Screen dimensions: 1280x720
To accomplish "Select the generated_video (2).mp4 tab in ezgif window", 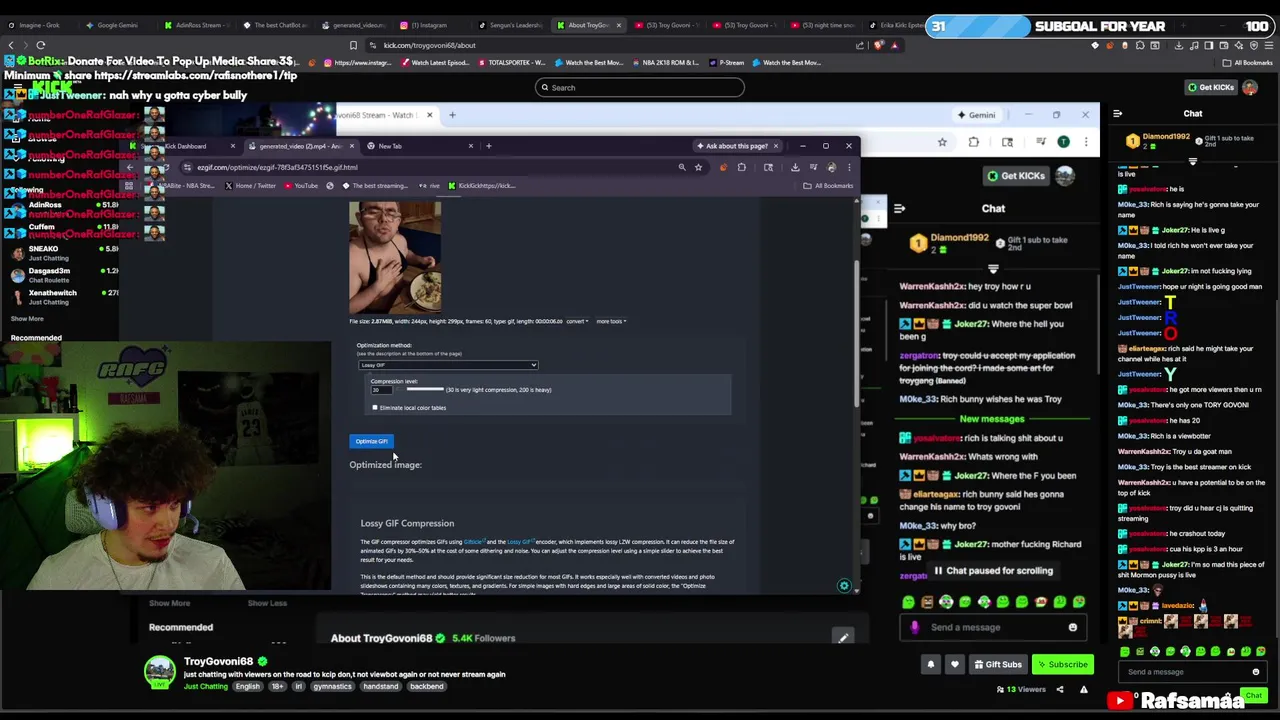I will tap(300, 146).
